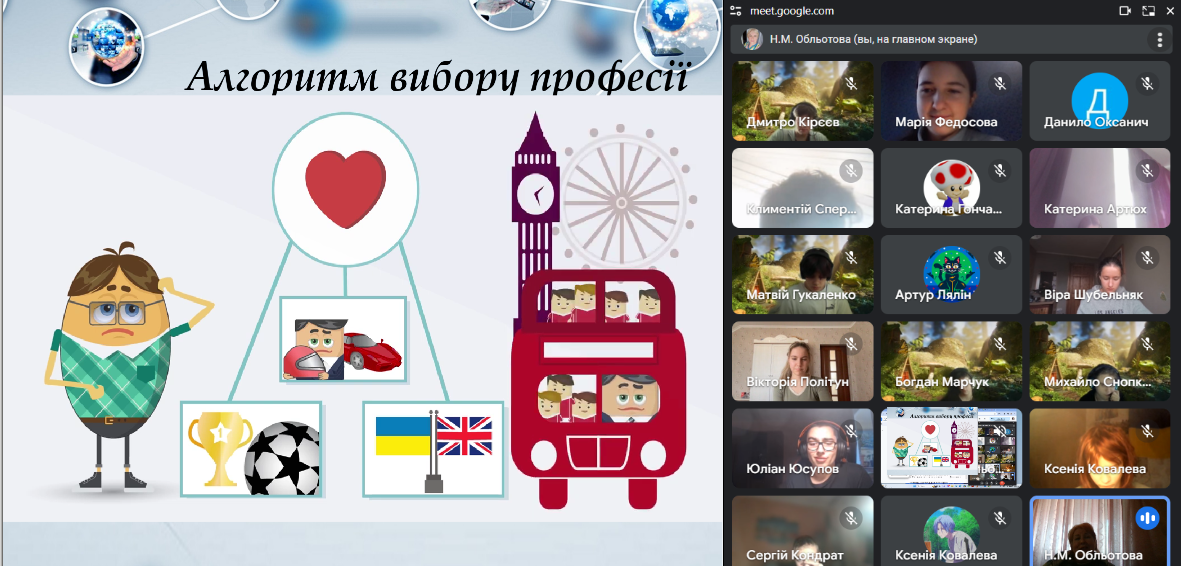Click the meet.google.com address text

click(792, 11)
